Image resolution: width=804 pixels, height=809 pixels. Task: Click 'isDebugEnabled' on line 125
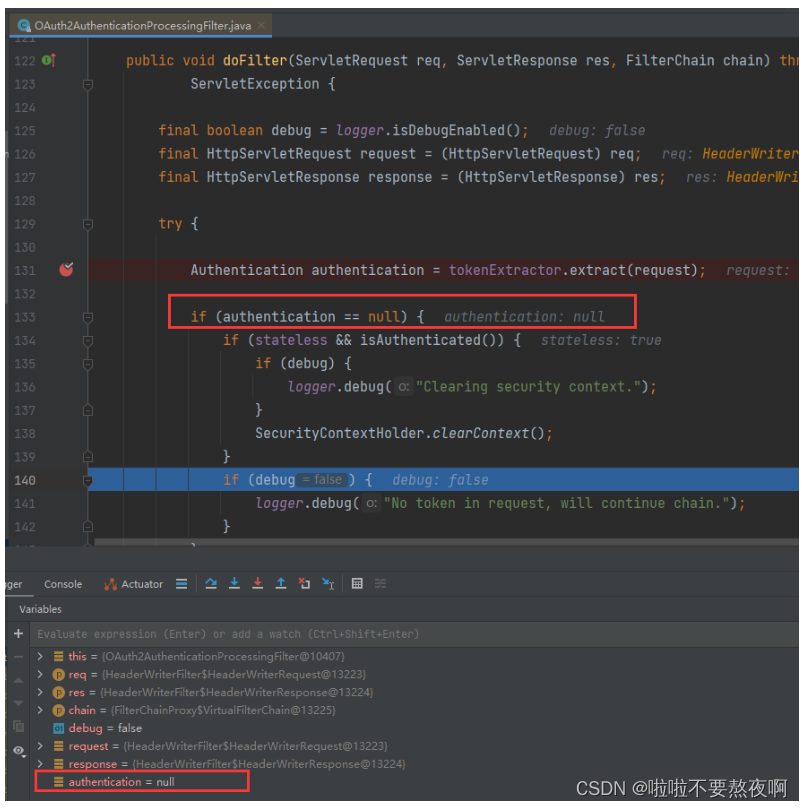click(x=448, y=130)
